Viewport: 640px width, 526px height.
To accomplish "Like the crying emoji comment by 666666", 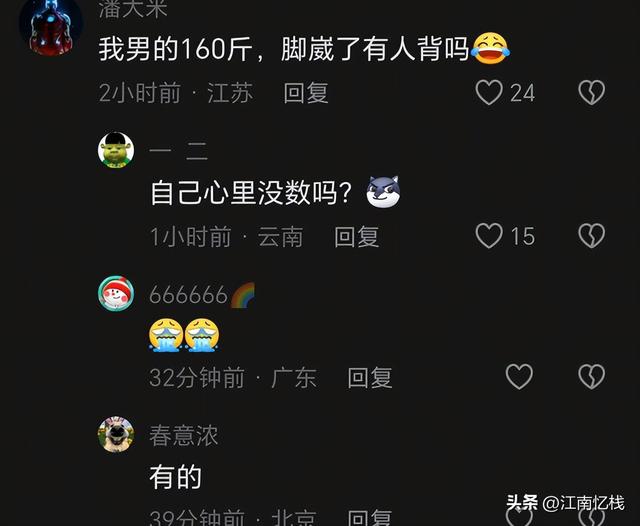I will click(x=519, y=376).
